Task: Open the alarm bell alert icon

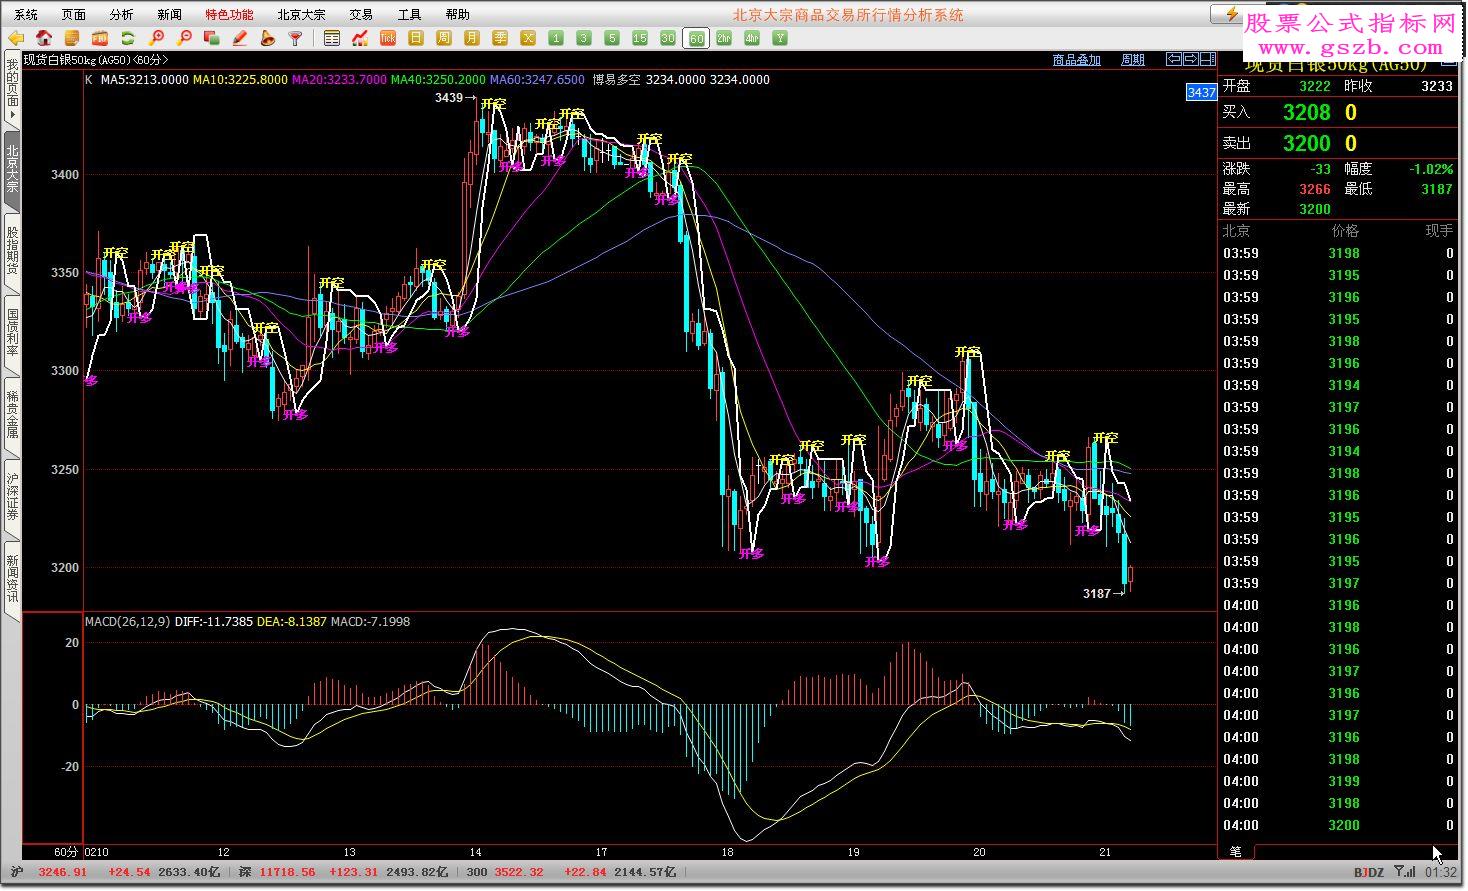Action: click(x=267, y=38)
